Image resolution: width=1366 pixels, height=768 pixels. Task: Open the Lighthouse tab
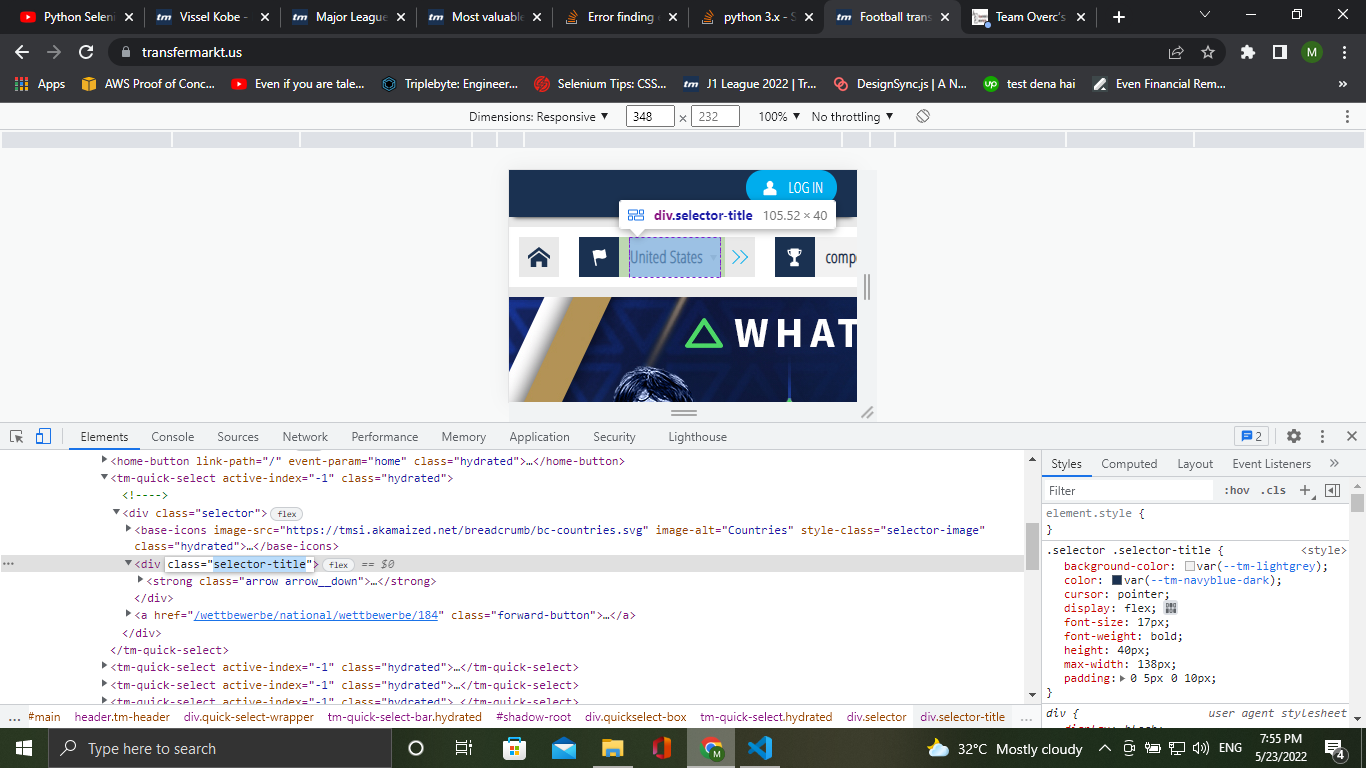tap(697, 436)
